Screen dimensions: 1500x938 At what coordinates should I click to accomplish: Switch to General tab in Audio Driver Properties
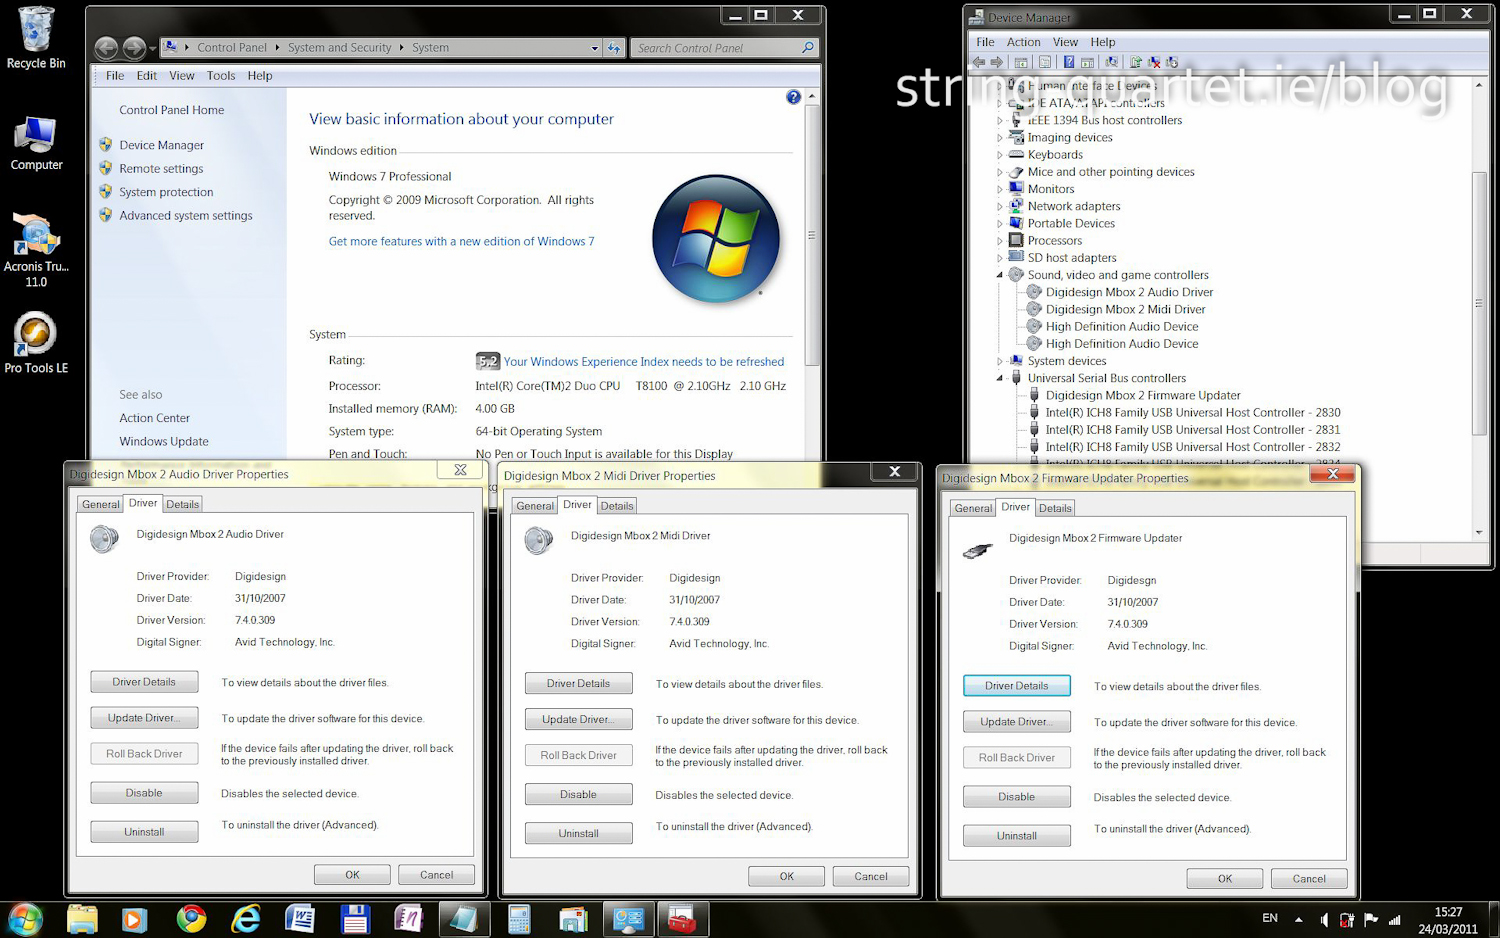[101, 504]
